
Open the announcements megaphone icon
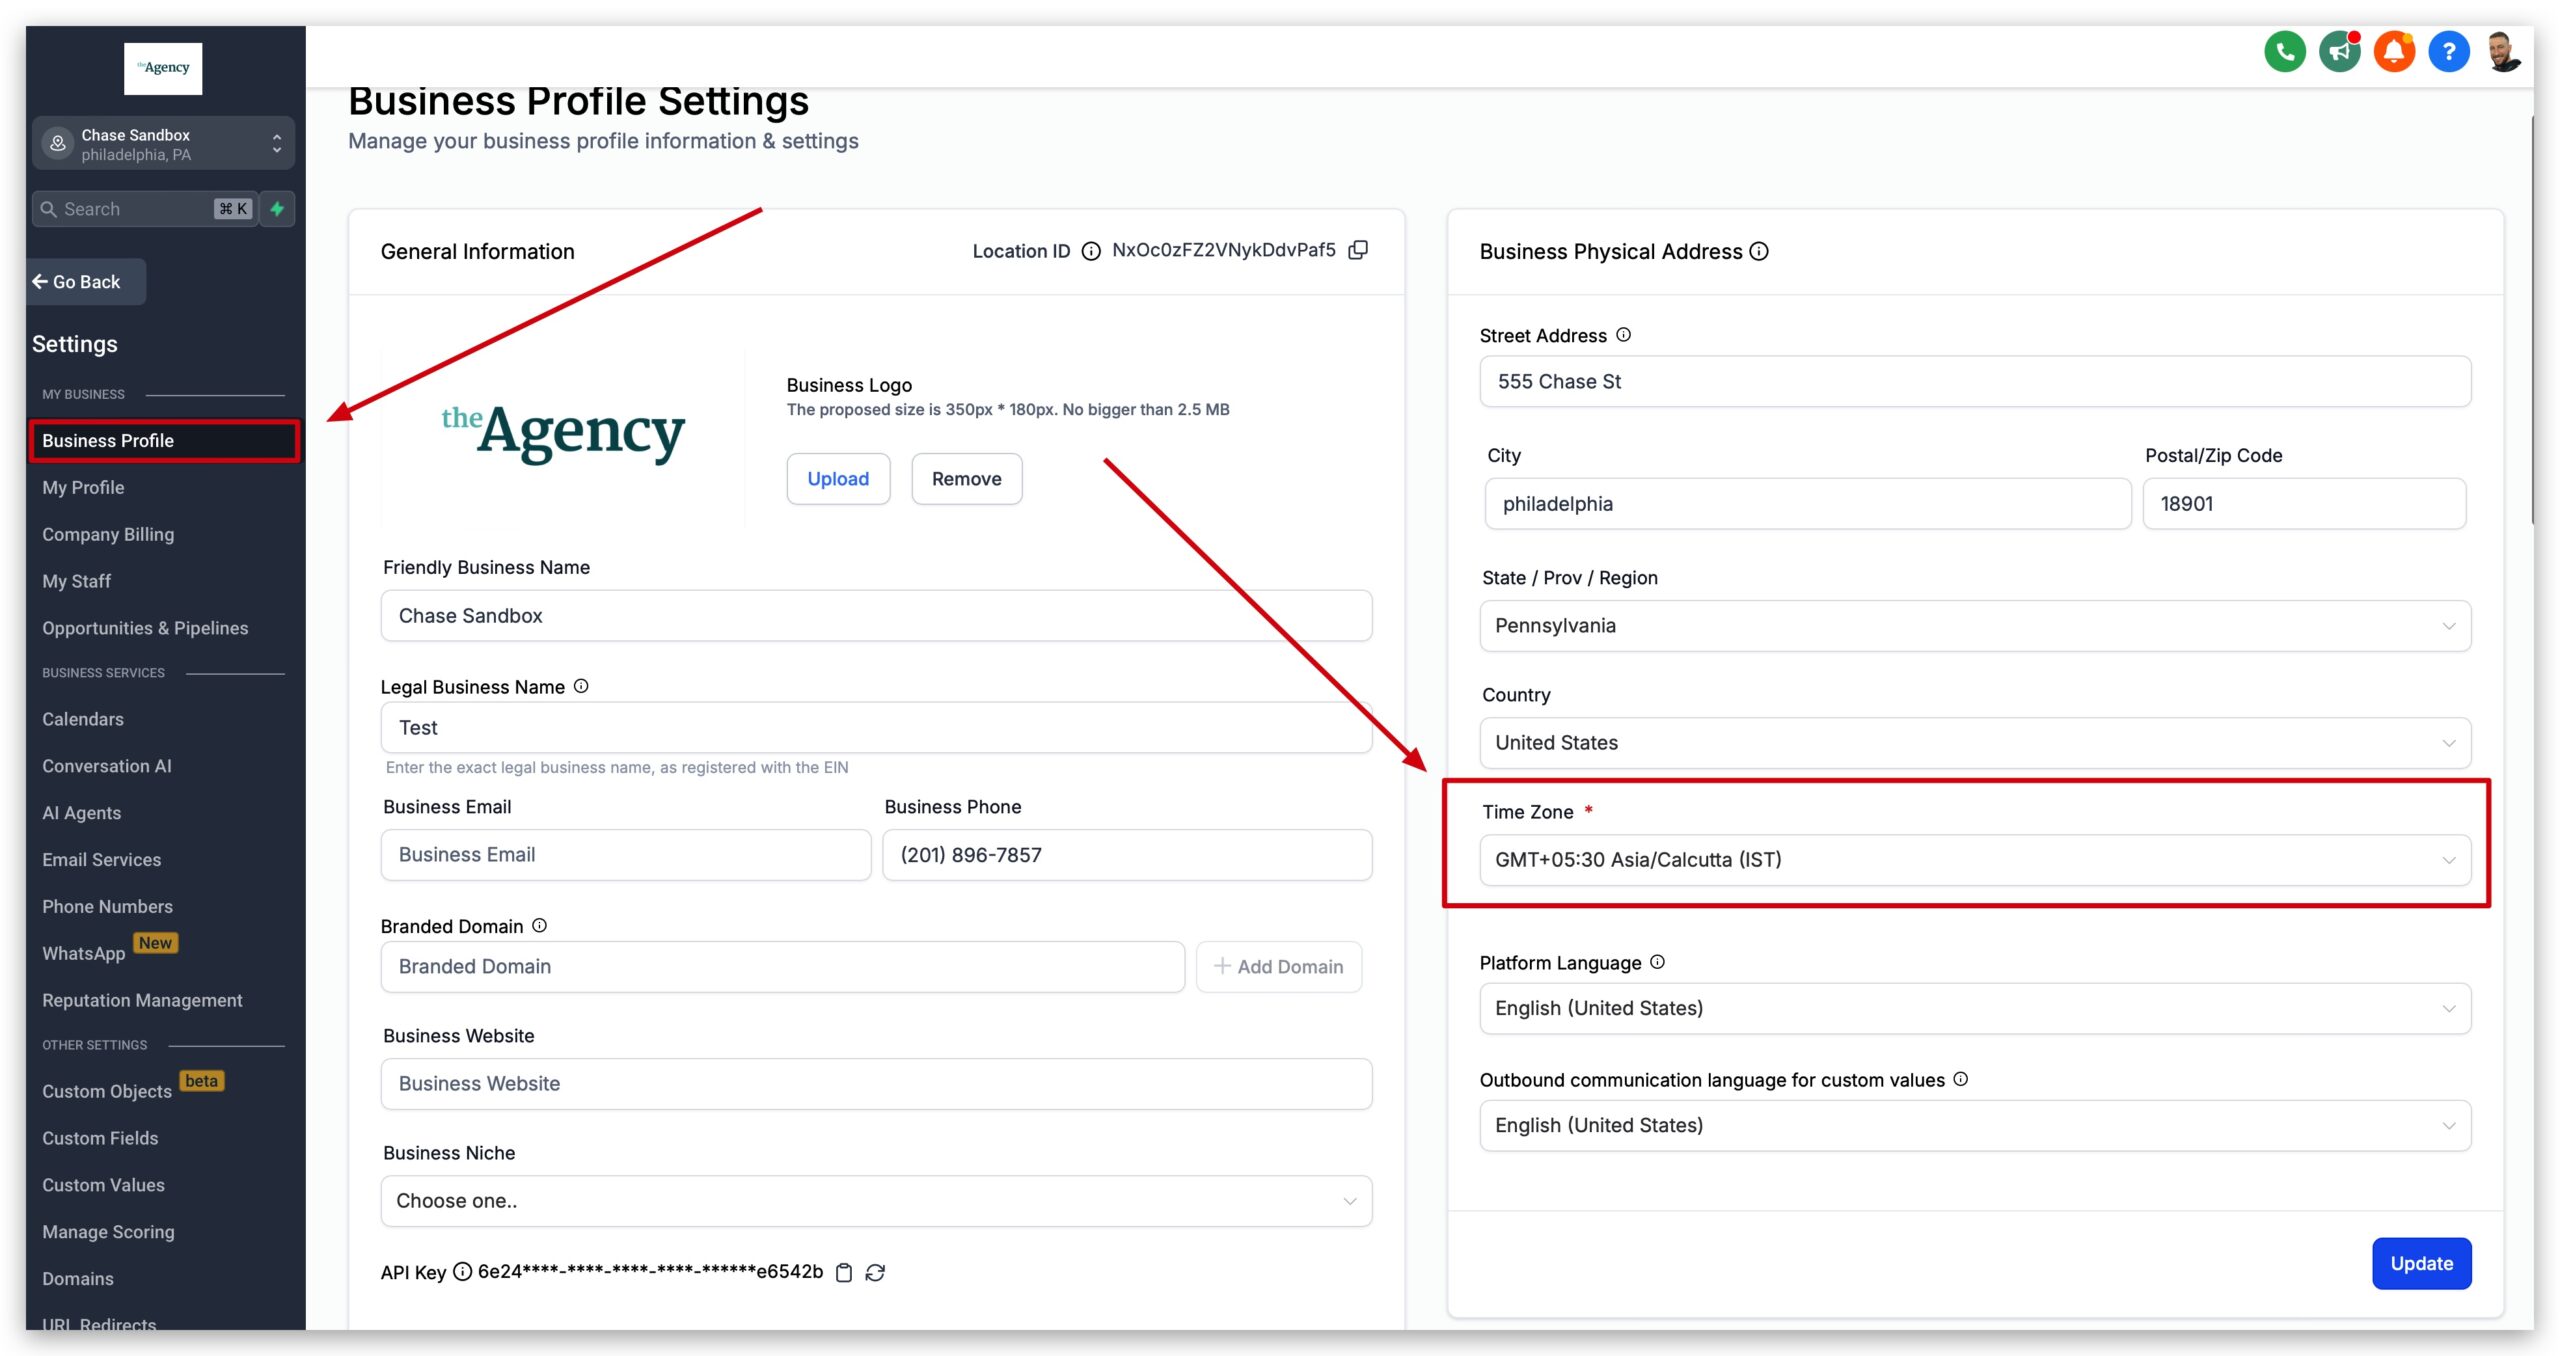pyautogui.click(x=2339, y=50)
